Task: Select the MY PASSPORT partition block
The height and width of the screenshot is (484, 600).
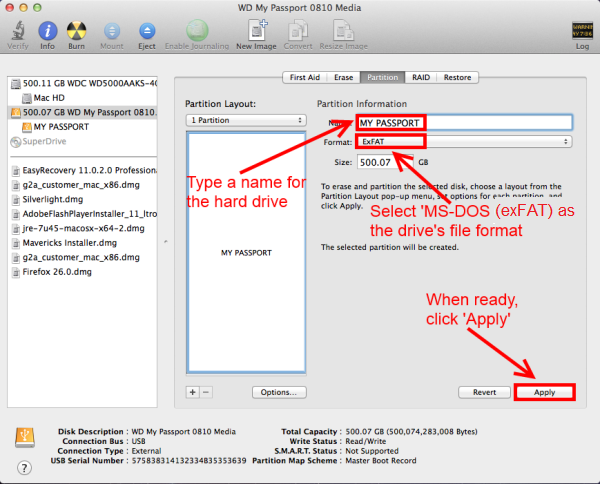Action: [x=246, y=253]
